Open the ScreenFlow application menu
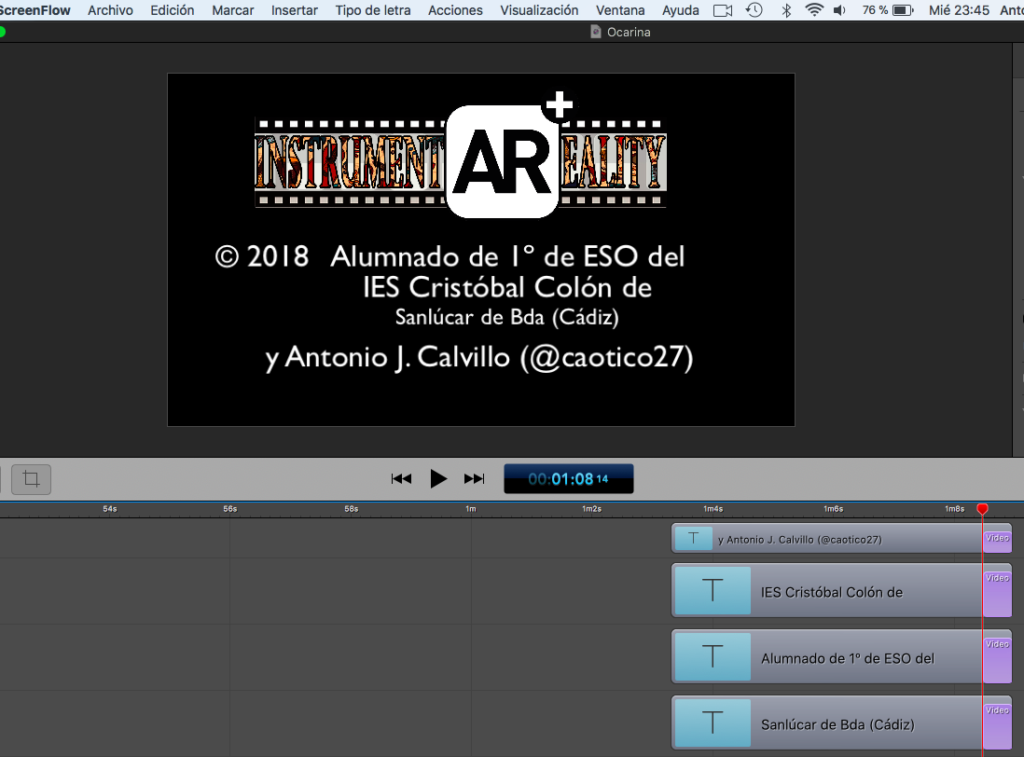This screenshot has height=757, width=1024. (35, 10)
